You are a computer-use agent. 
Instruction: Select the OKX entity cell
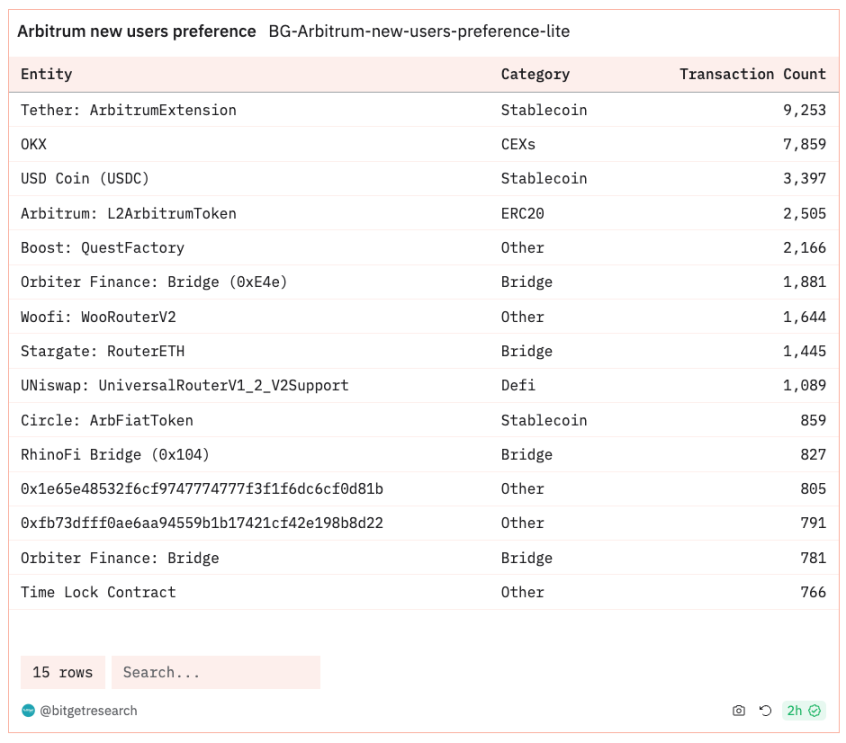[x=34, y=144]
